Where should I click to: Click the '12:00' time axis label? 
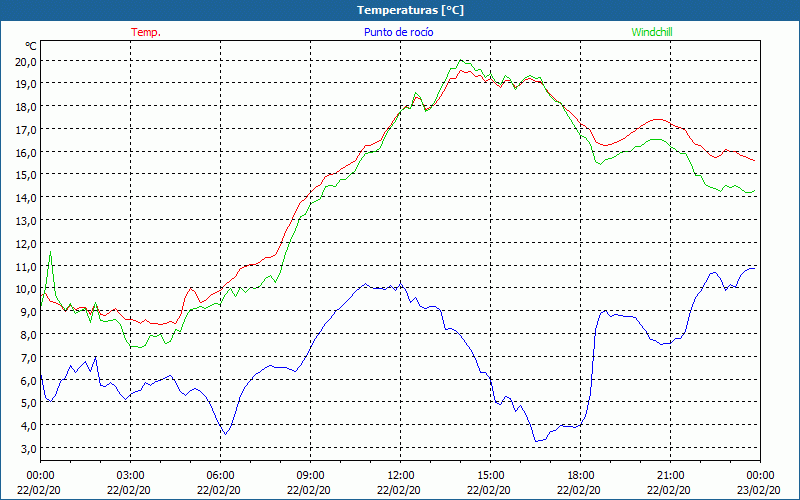point(401,476)
